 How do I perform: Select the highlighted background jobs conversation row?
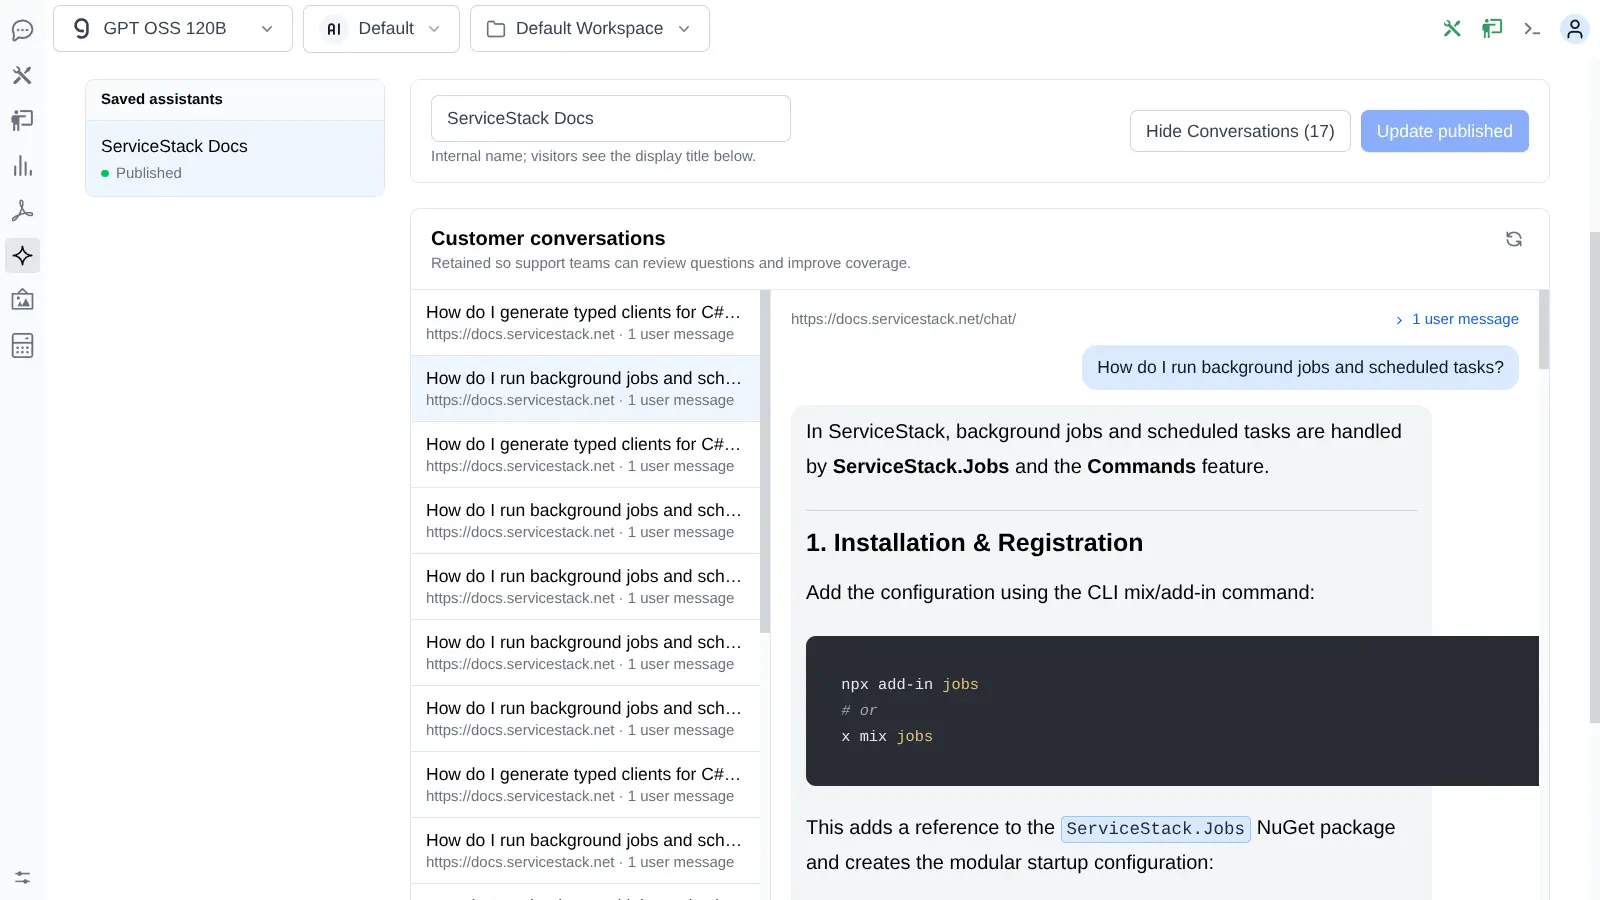point(585,388)
